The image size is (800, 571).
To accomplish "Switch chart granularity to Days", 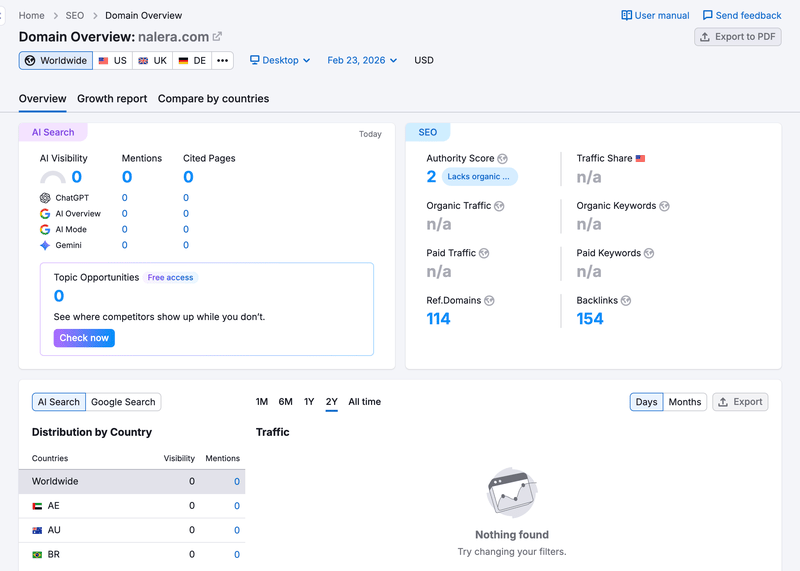I will 646,402.
